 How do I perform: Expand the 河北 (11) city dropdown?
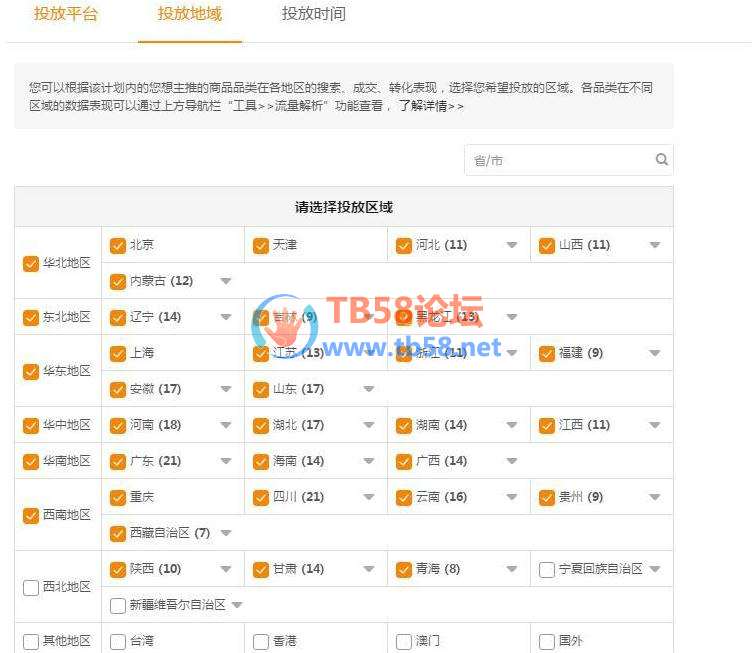(x=512, y=246)
